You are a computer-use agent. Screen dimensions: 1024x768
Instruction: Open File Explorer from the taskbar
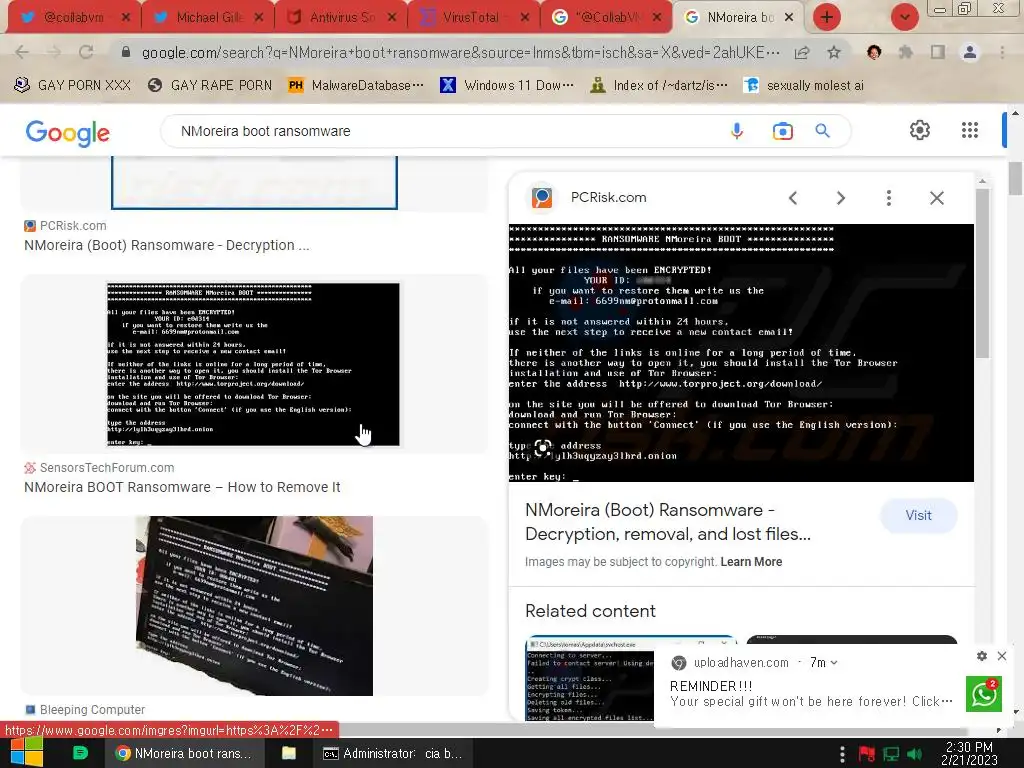[x=289, y=753]
